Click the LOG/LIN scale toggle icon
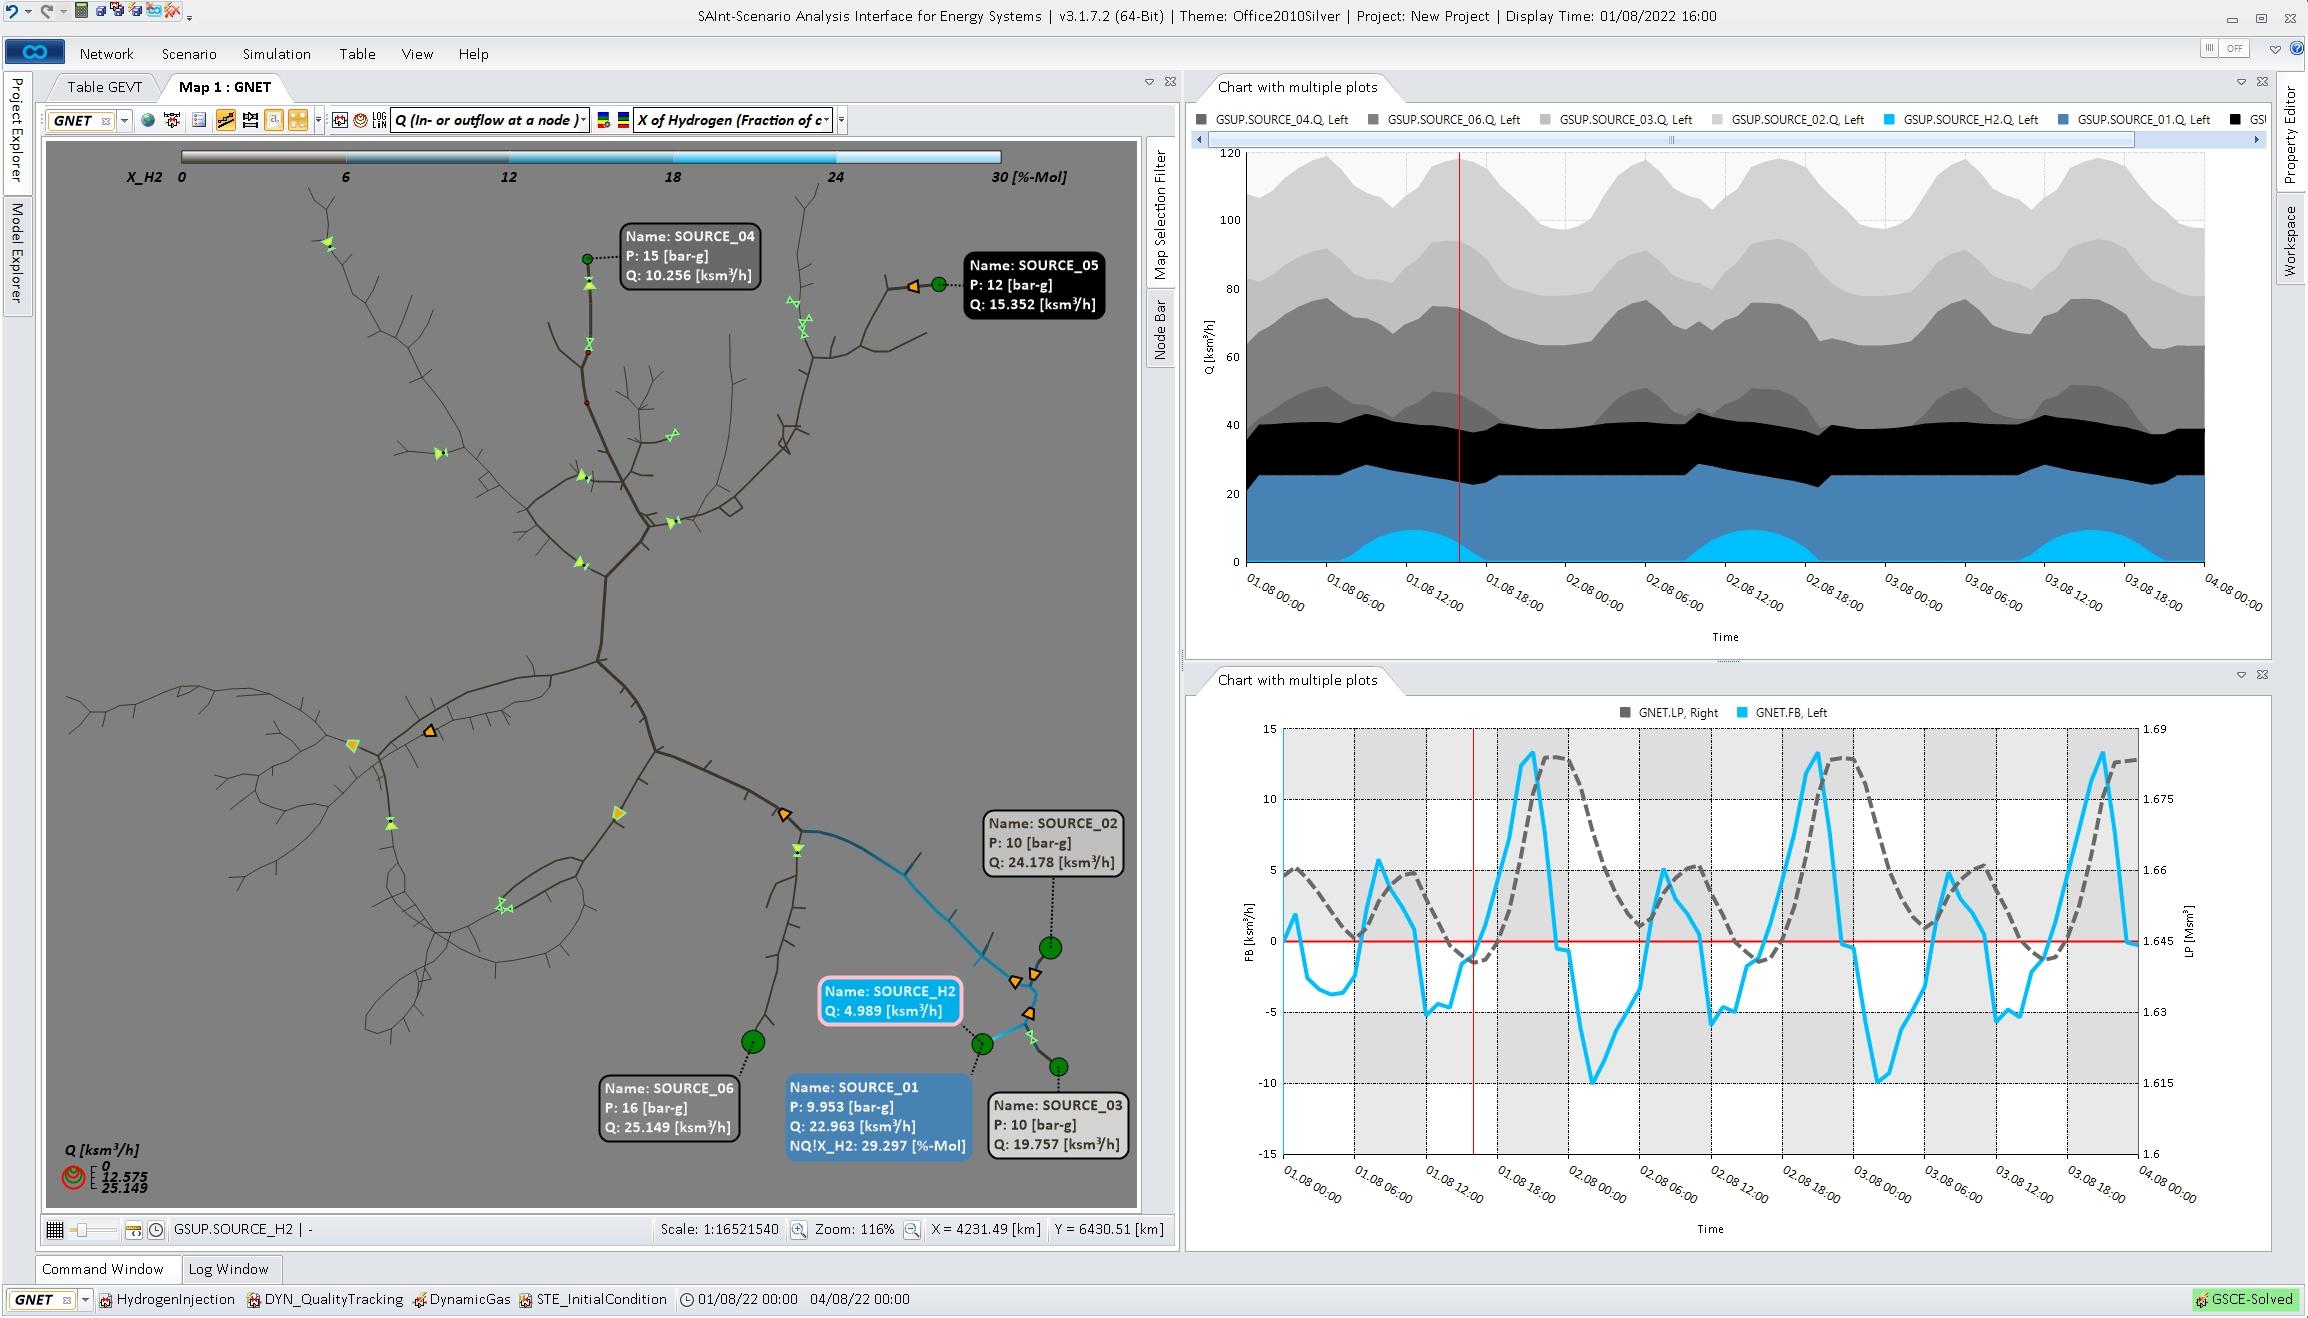The width and height of the screenshot is (2308, 1318). tap(379, 120)
